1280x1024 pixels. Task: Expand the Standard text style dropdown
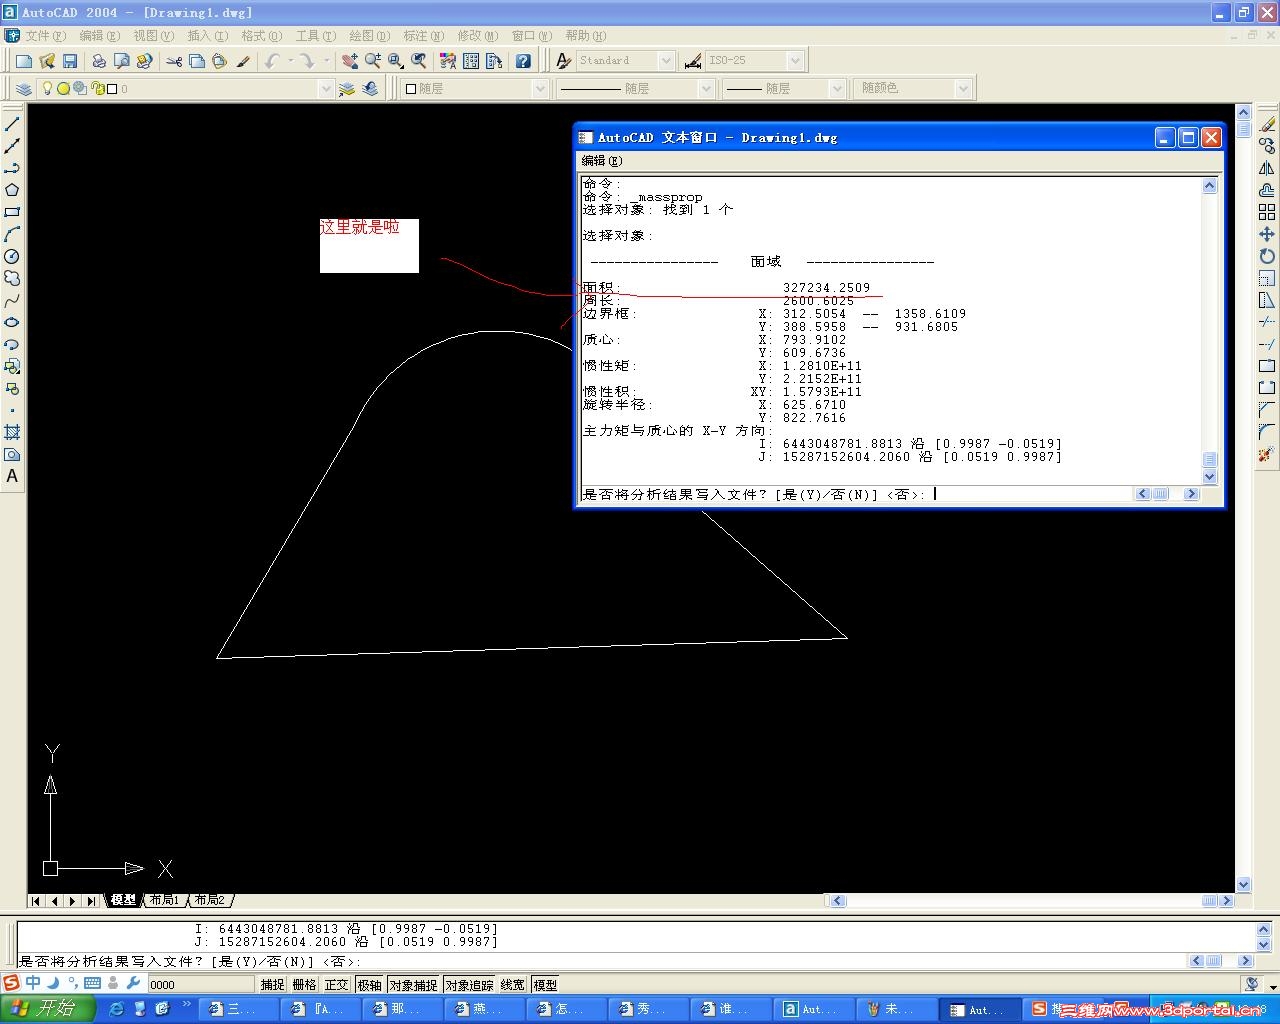(x=667, y=61)
